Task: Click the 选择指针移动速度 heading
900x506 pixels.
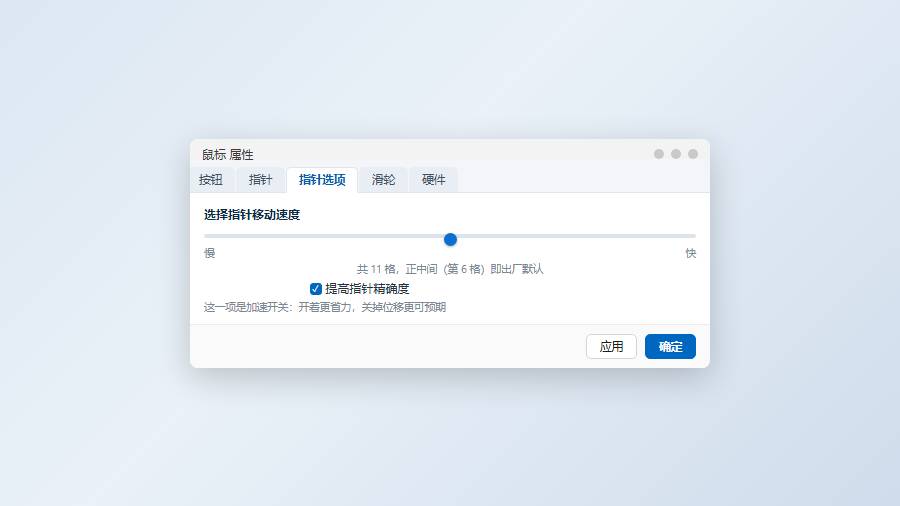Action: 252,215
